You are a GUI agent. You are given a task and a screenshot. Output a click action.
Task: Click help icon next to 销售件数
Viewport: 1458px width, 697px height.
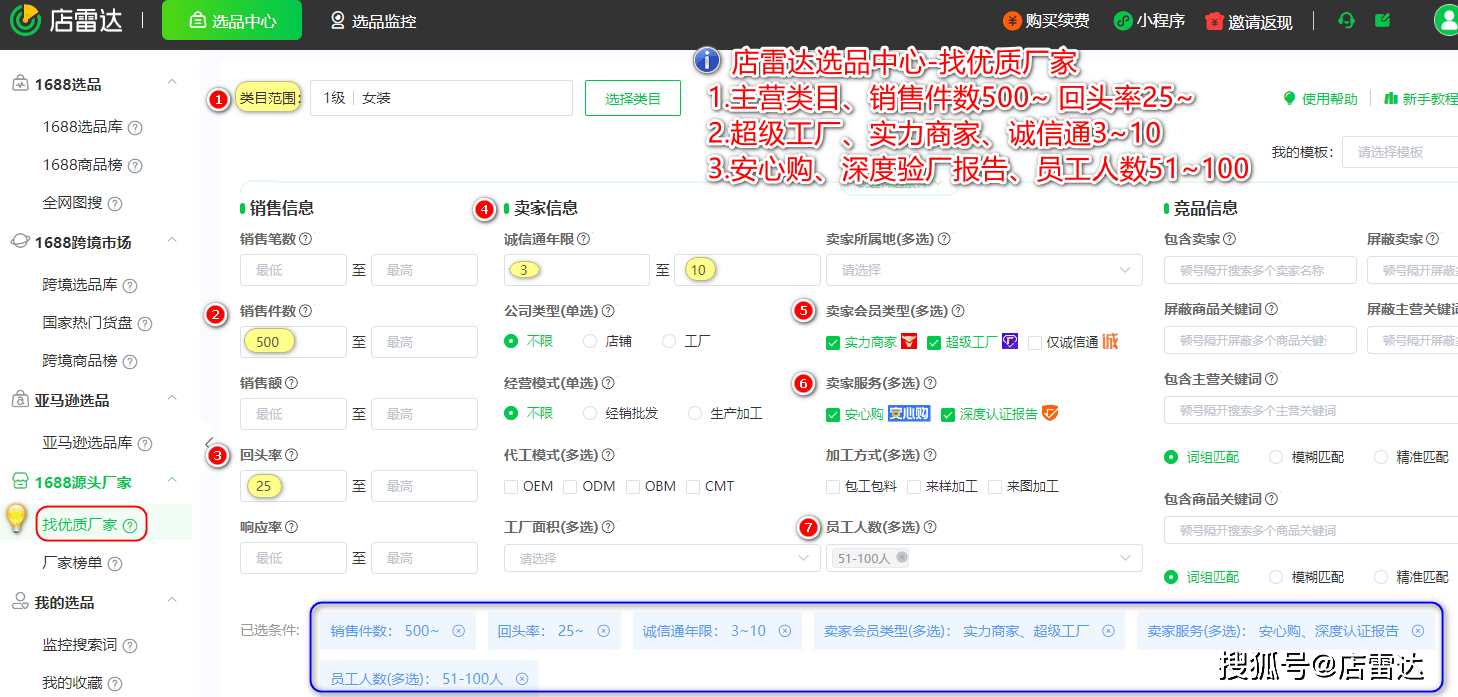(x=306, y=311)
